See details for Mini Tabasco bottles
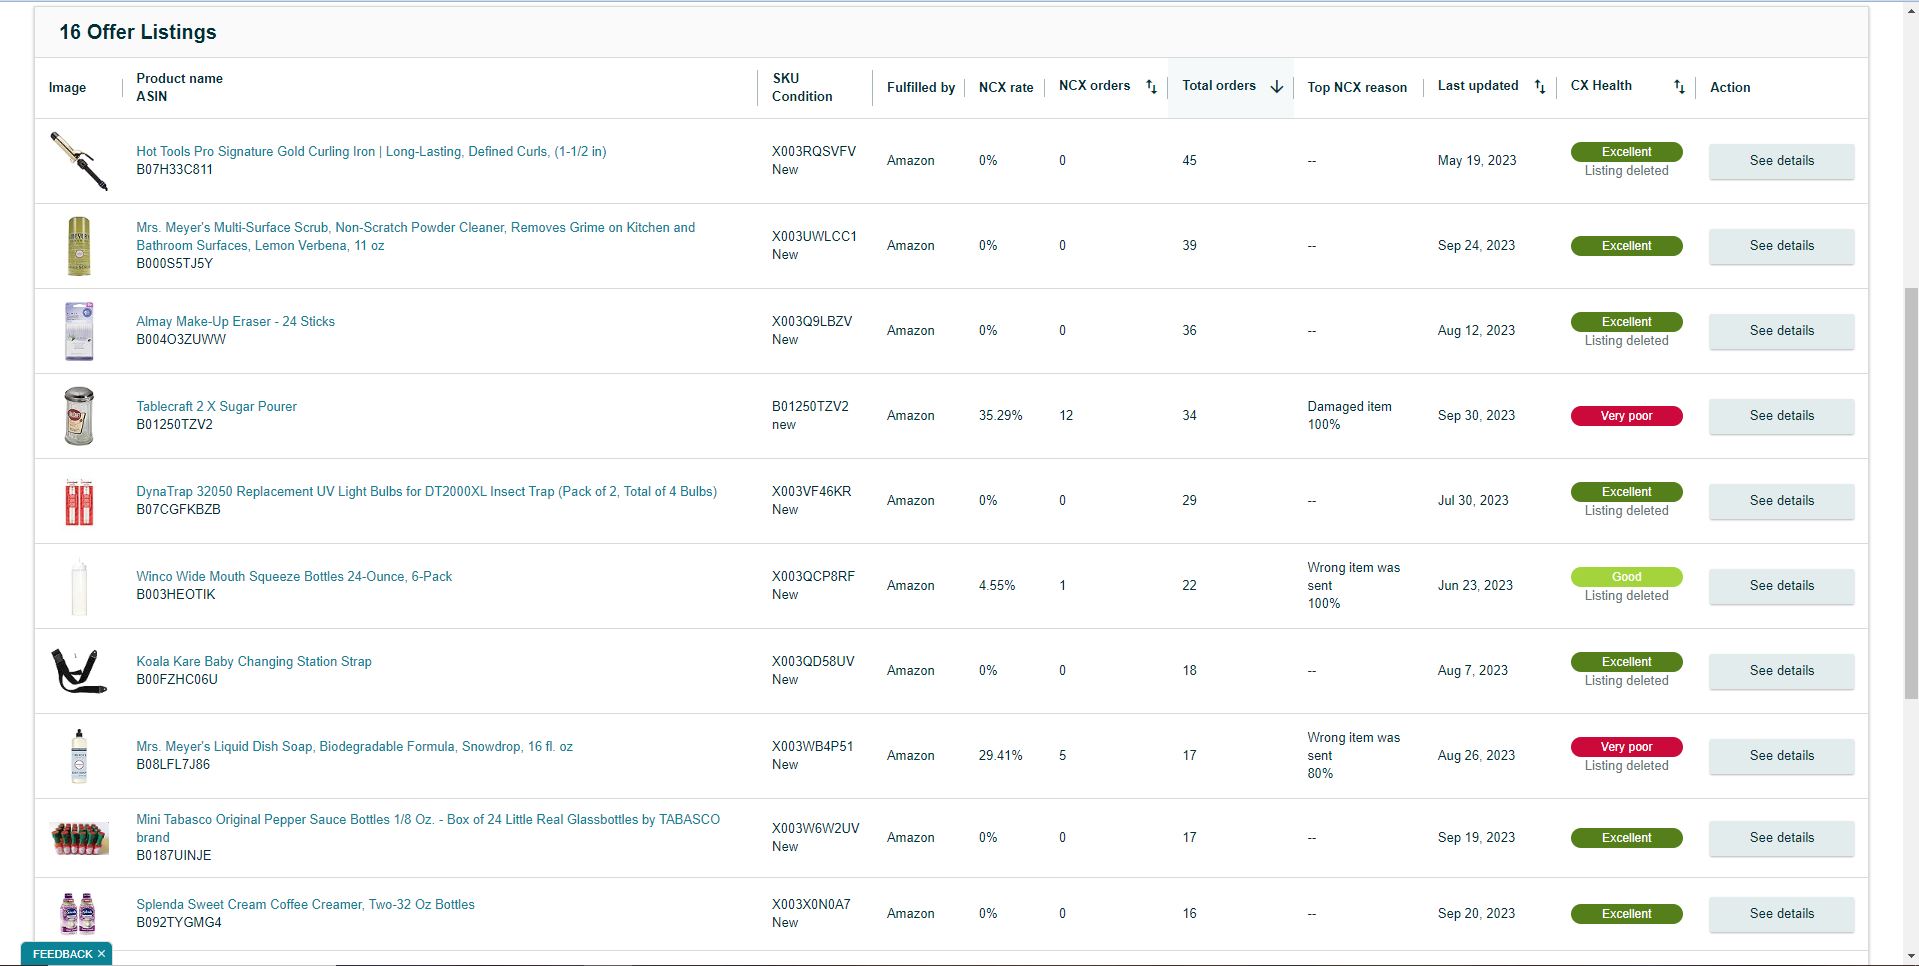Screen dimensions: 1919x966 point(1781,838)
